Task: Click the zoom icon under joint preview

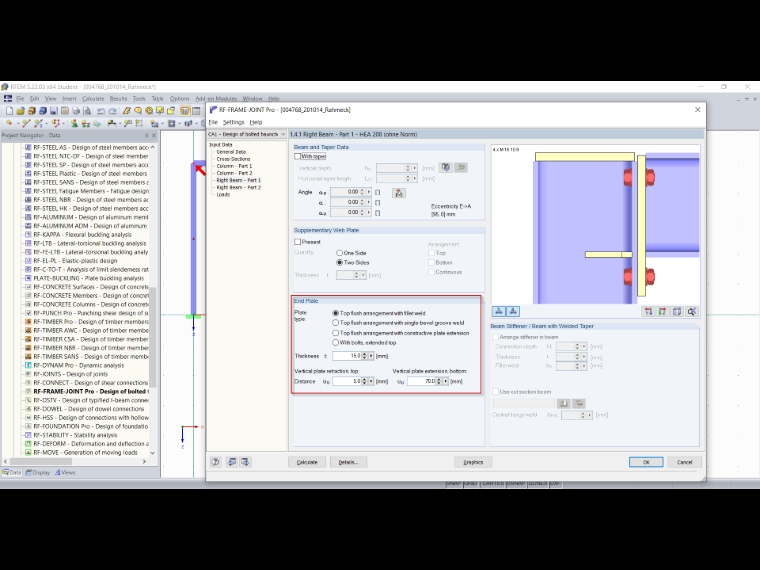Action: (692, 312)
